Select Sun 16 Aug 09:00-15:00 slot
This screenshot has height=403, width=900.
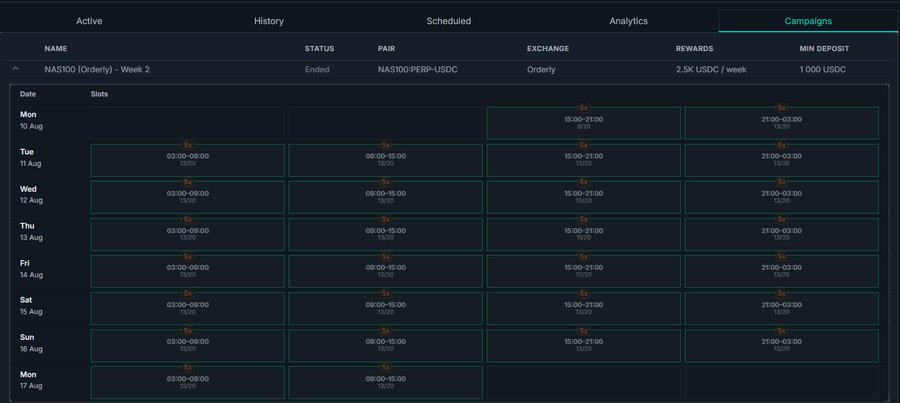[x=385, y=346]
